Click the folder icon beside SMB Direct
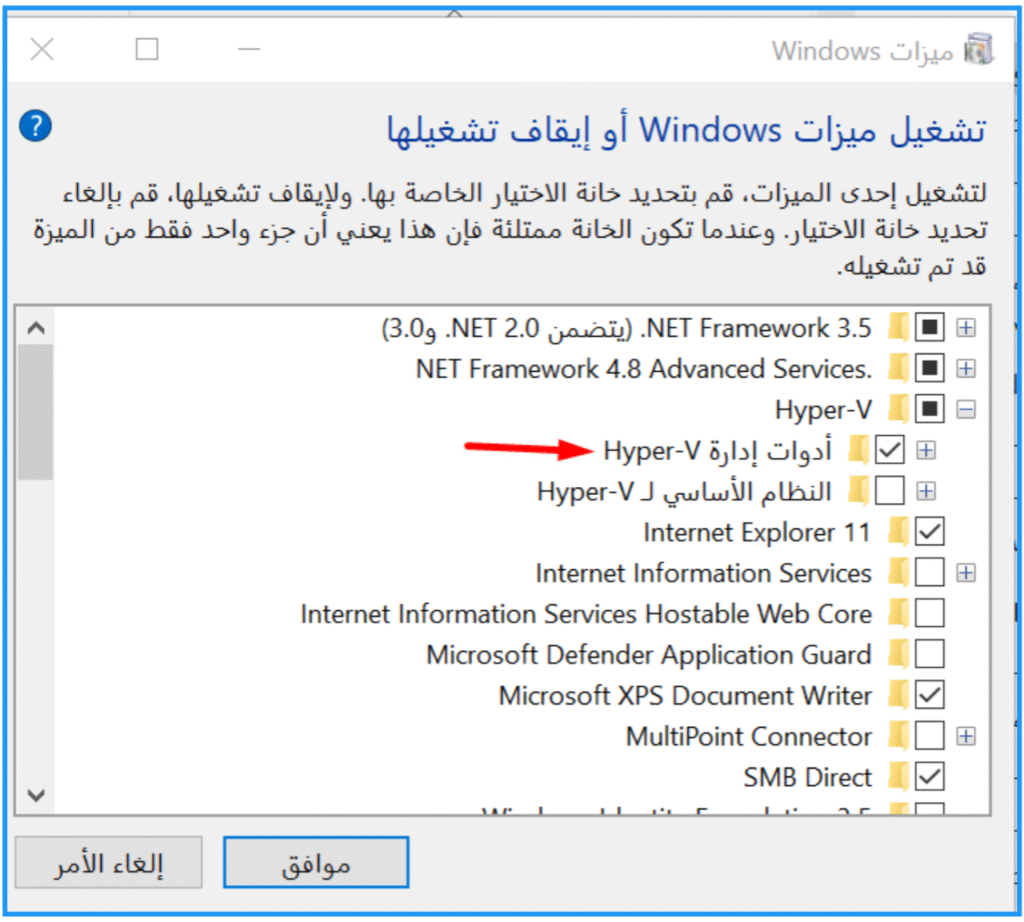Viewport: 1024px width, 922px height. [x=898, y=777]
